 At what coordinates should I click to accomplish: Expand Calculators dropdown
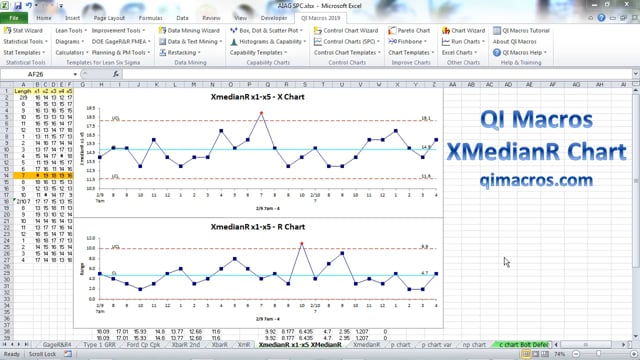pos(72,53)
